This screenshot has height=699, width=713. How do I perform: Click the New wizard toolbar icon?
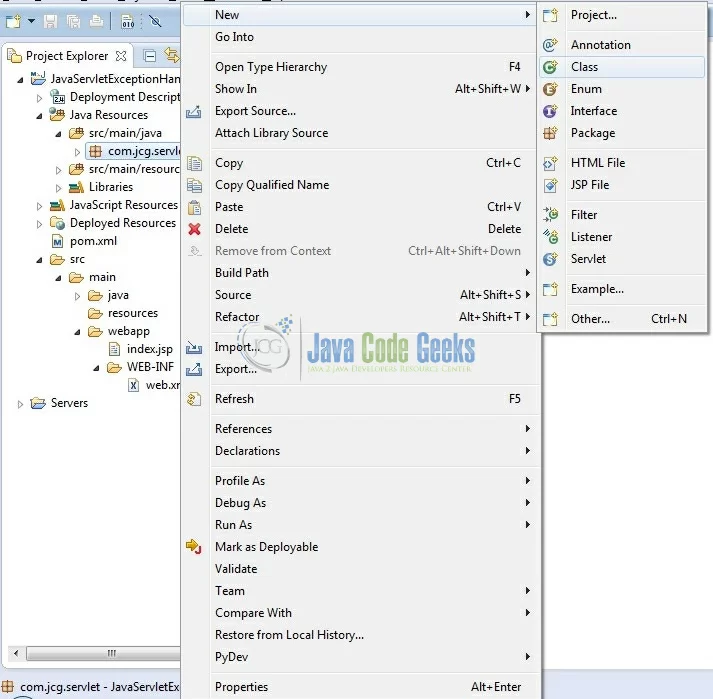tap(13, 21)
